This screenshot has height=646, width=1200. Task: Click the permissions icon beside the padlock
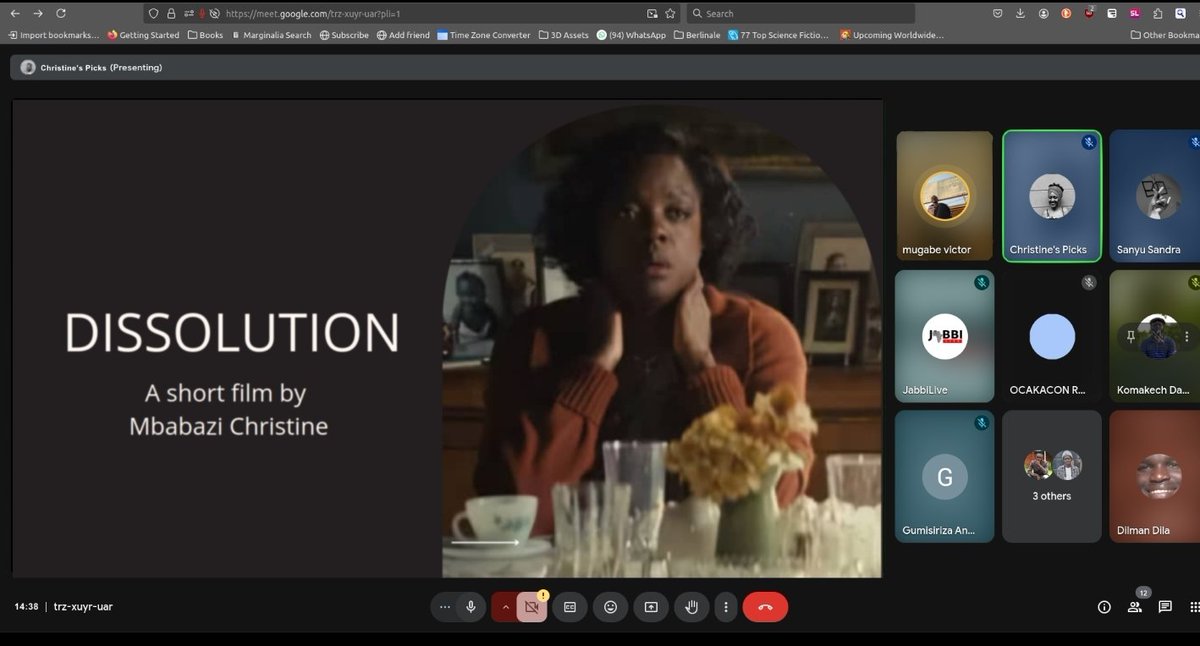[x=188, y=14]
